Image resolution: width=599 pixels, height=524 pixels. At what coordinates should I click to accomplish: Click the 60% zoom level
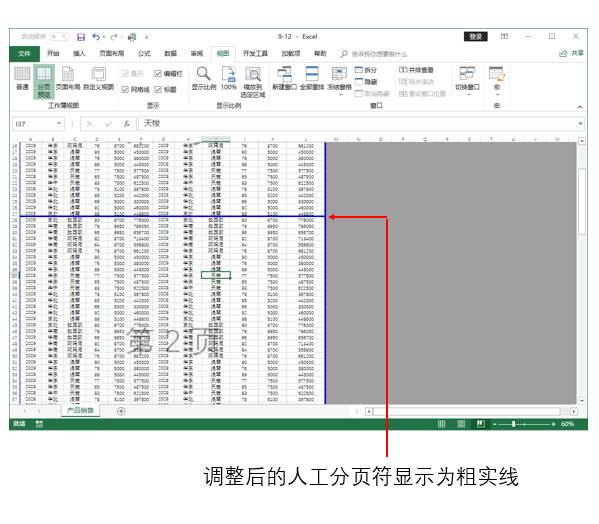tap(567, 424)
